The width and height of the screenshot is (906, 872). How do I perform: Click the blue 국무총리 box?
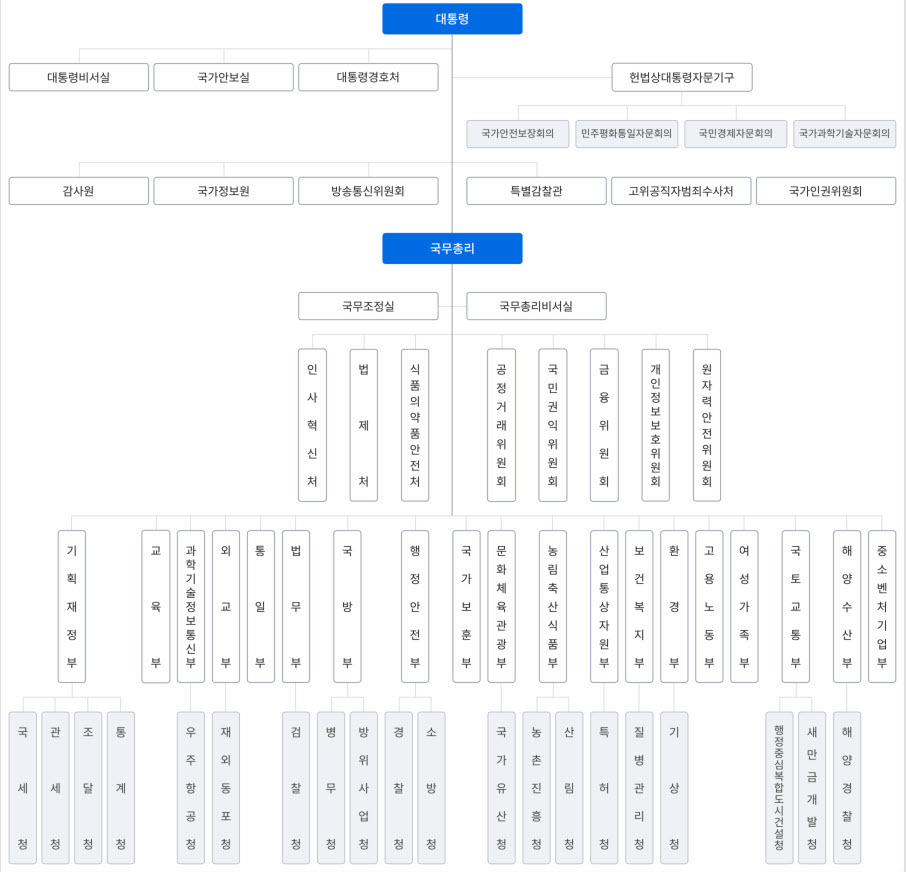coord(452,248)
